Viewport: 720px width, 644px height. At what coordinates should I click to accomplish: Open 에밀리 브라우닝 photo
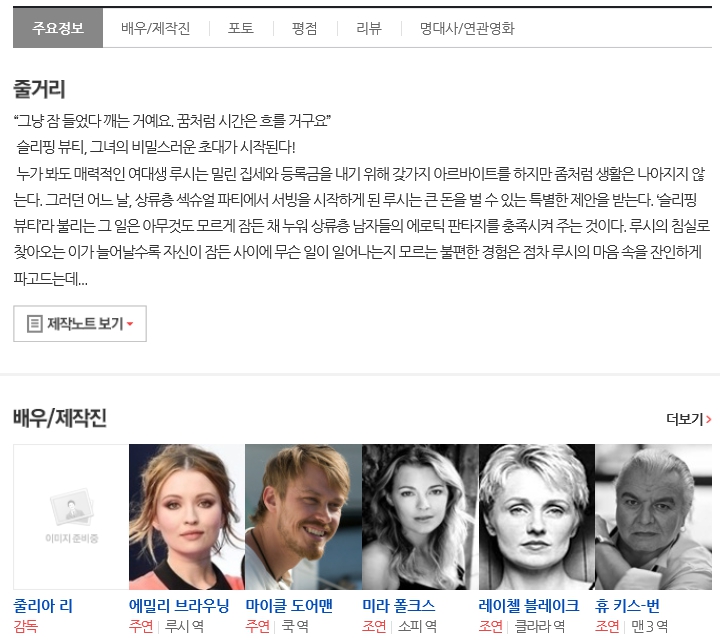(x=186, y=516)
